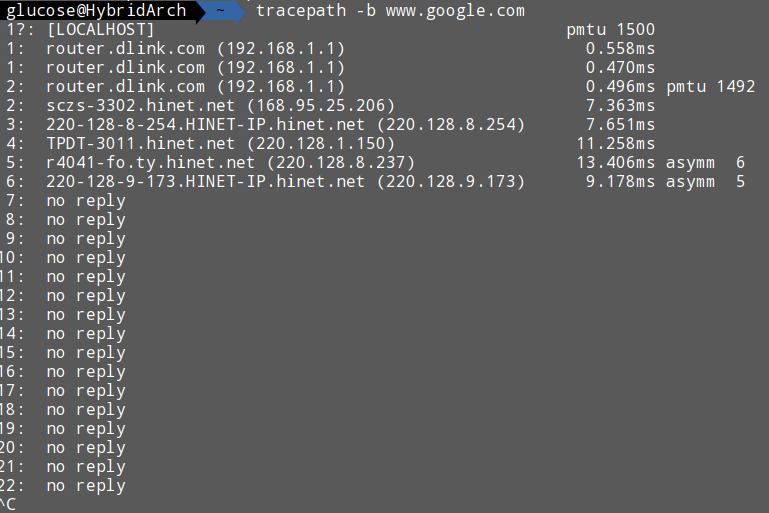The image size is (769, 513).
Task: Click the hop 22 no reply line
Action: [63, 486]
